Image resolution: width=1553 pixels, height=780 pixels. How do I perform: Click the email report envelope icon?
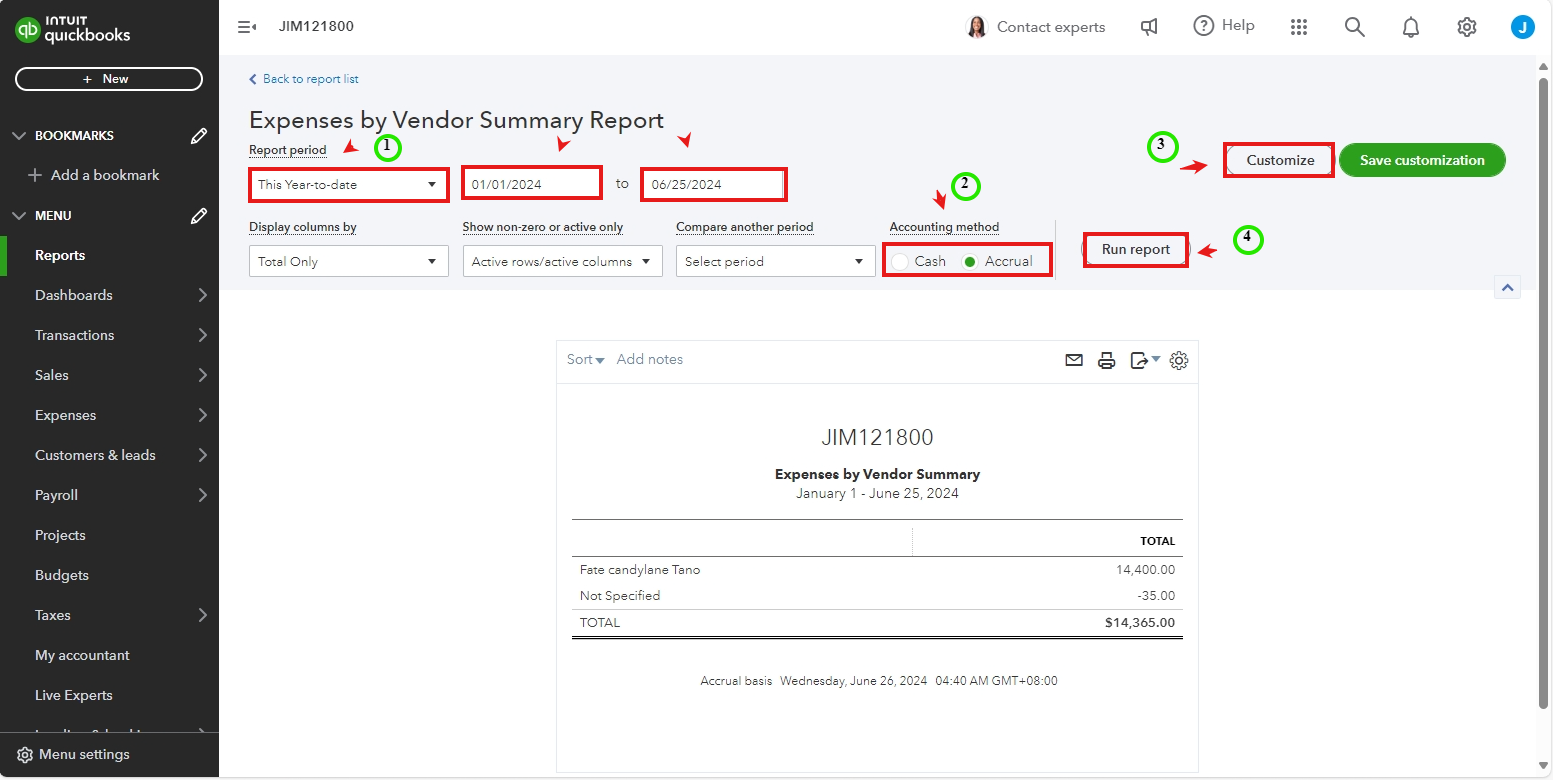(1074, 360)
